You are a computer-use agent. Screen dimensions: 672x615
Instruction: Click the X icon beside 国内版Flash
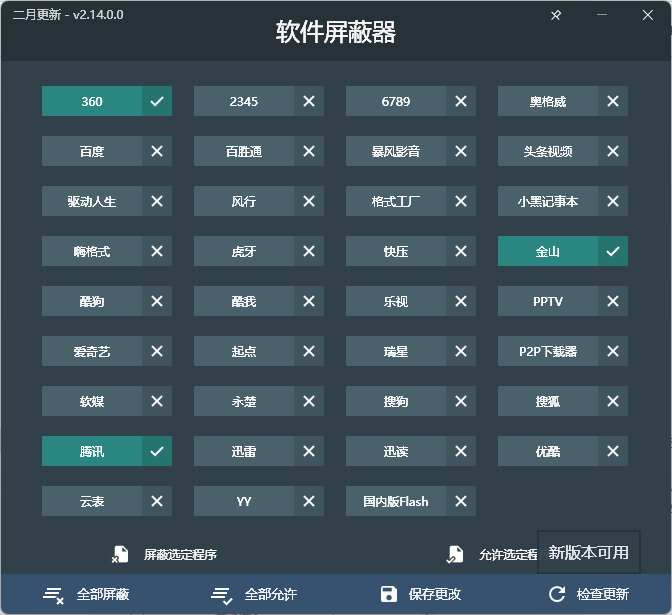coord(461,501)
